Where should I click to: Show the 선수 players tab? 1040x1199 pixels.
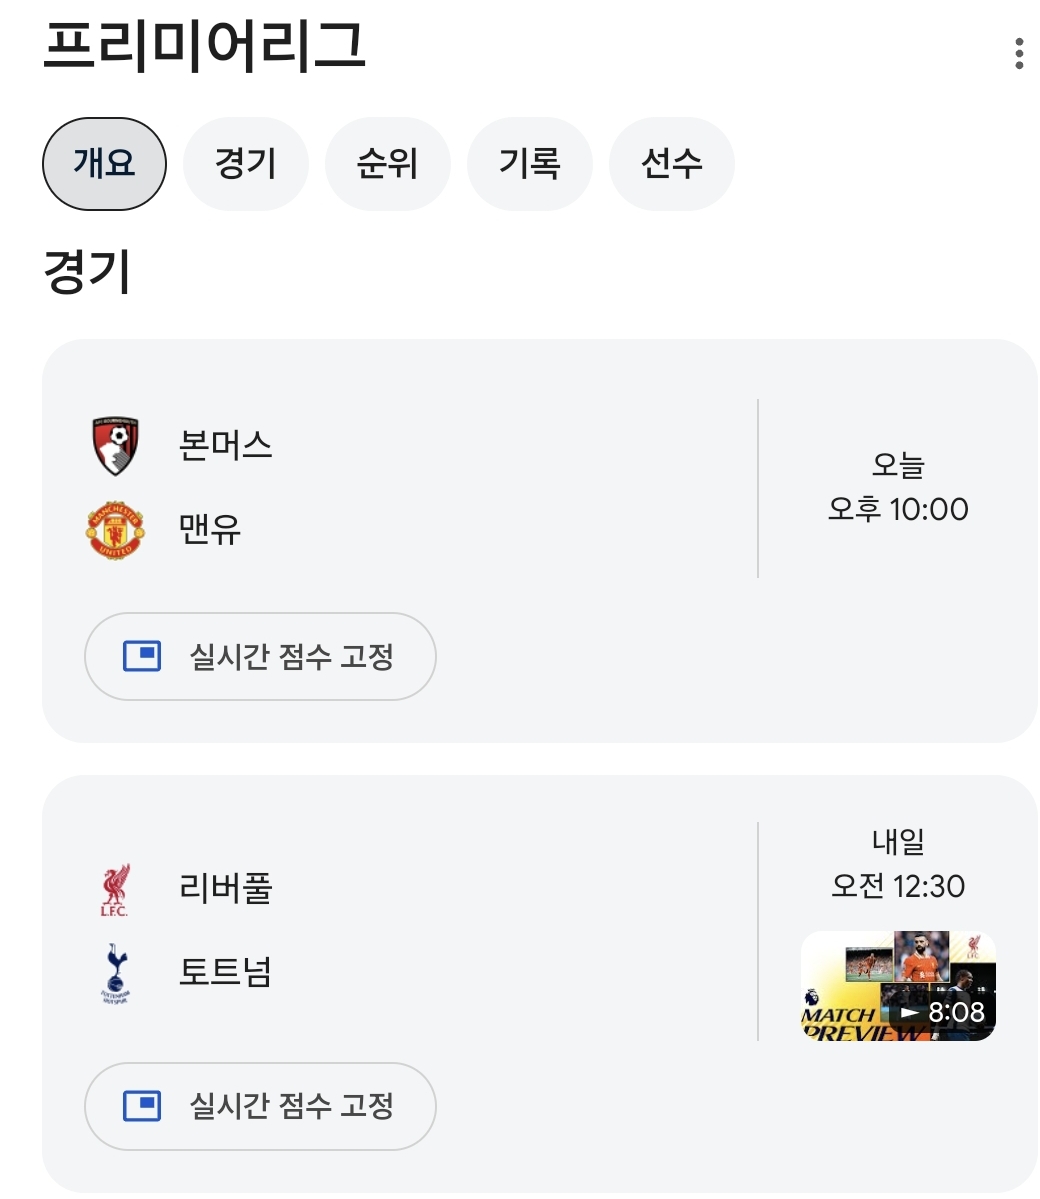coord(672,164)
